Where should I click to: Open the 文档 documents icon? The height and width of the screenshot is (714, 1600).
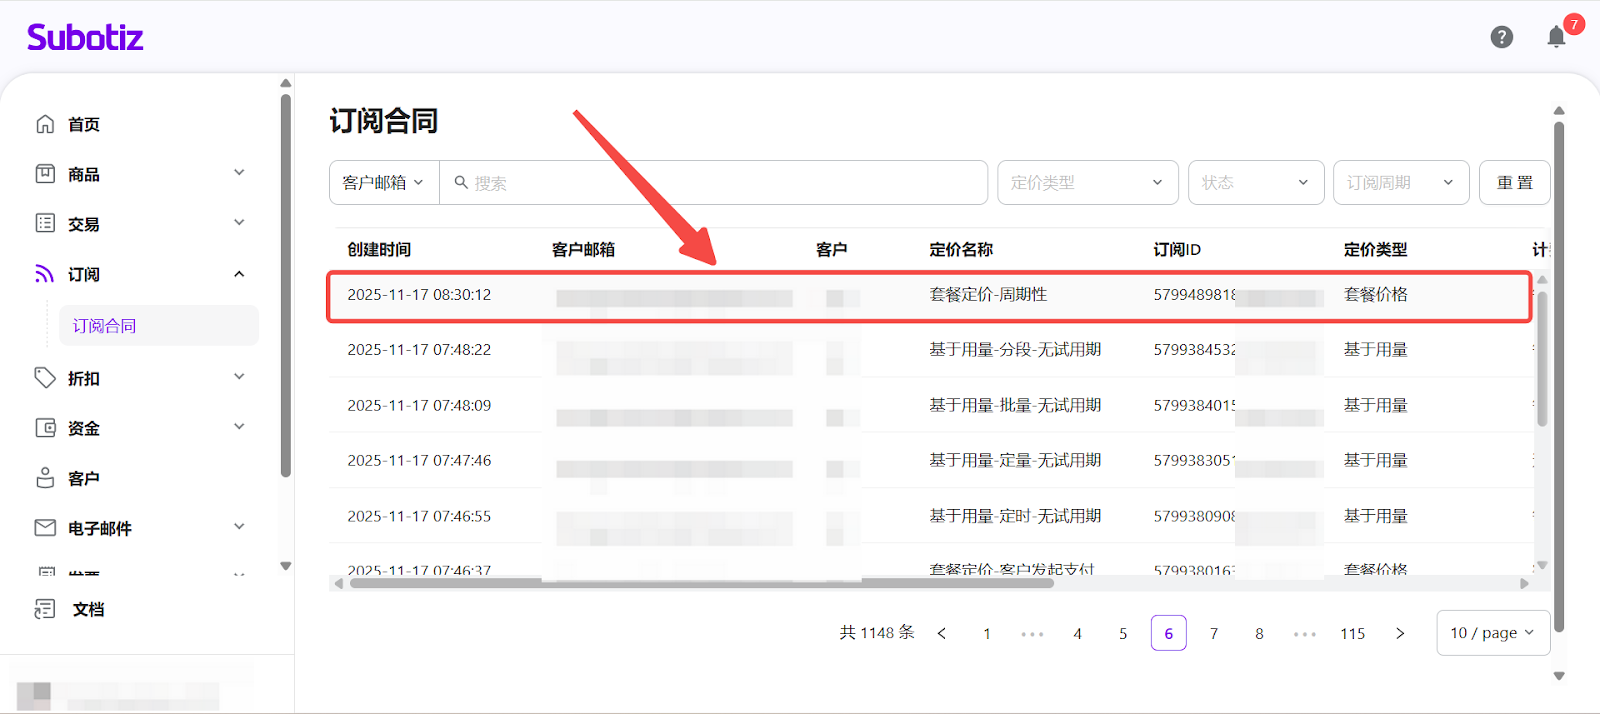click(45, 609)
